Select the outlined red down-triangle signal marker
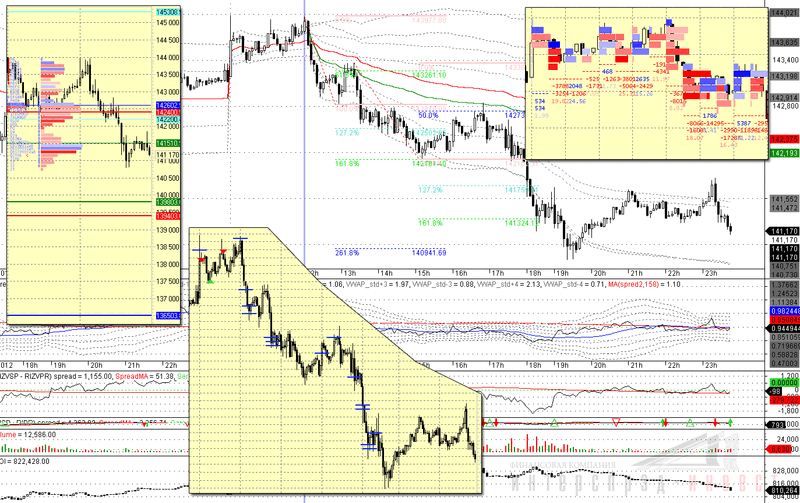This screenshot has width=800, height=503. (616, 423)
